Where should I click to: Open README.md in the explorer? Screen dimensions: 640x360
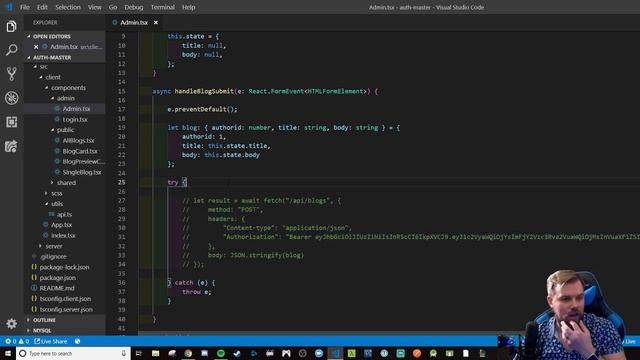(57, 288)
